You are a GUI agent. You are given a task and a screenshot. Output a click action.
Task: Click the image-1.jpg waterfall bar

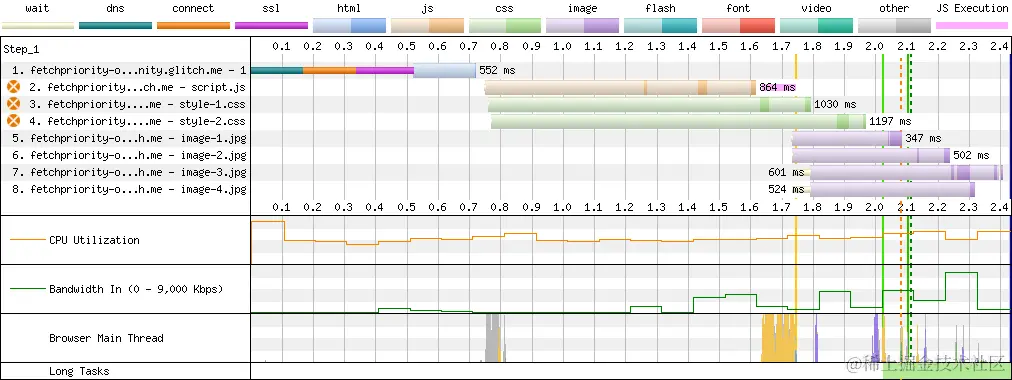[847, 138]
